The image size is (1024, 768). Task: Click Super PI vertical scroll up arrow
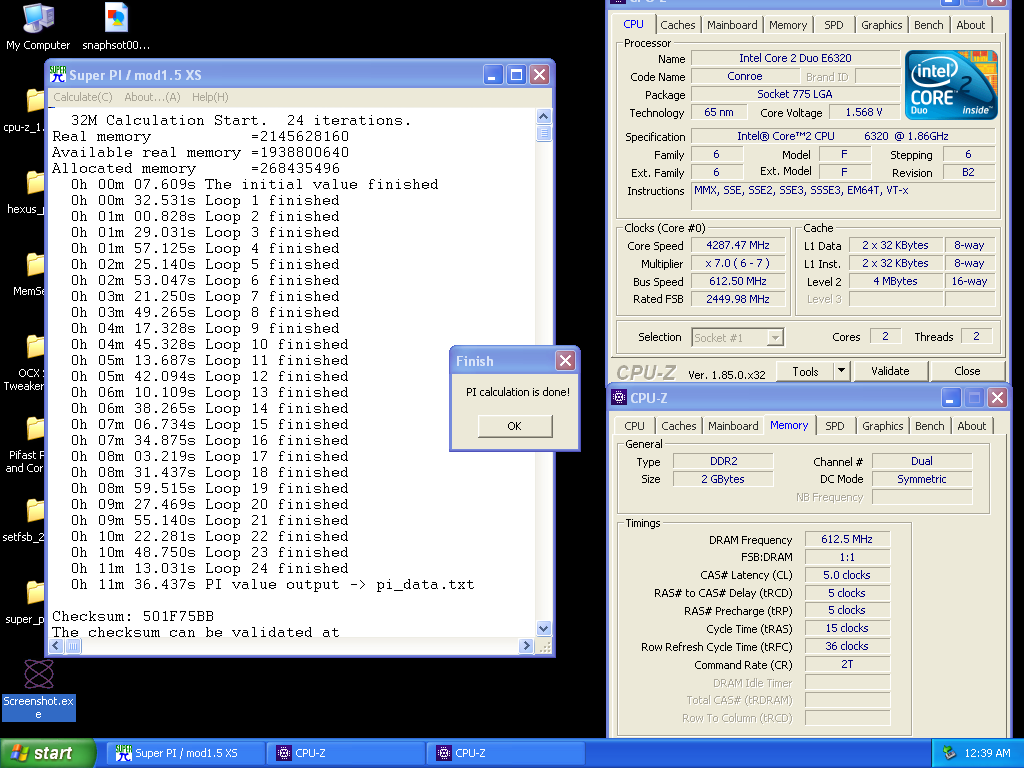[543, 117]
